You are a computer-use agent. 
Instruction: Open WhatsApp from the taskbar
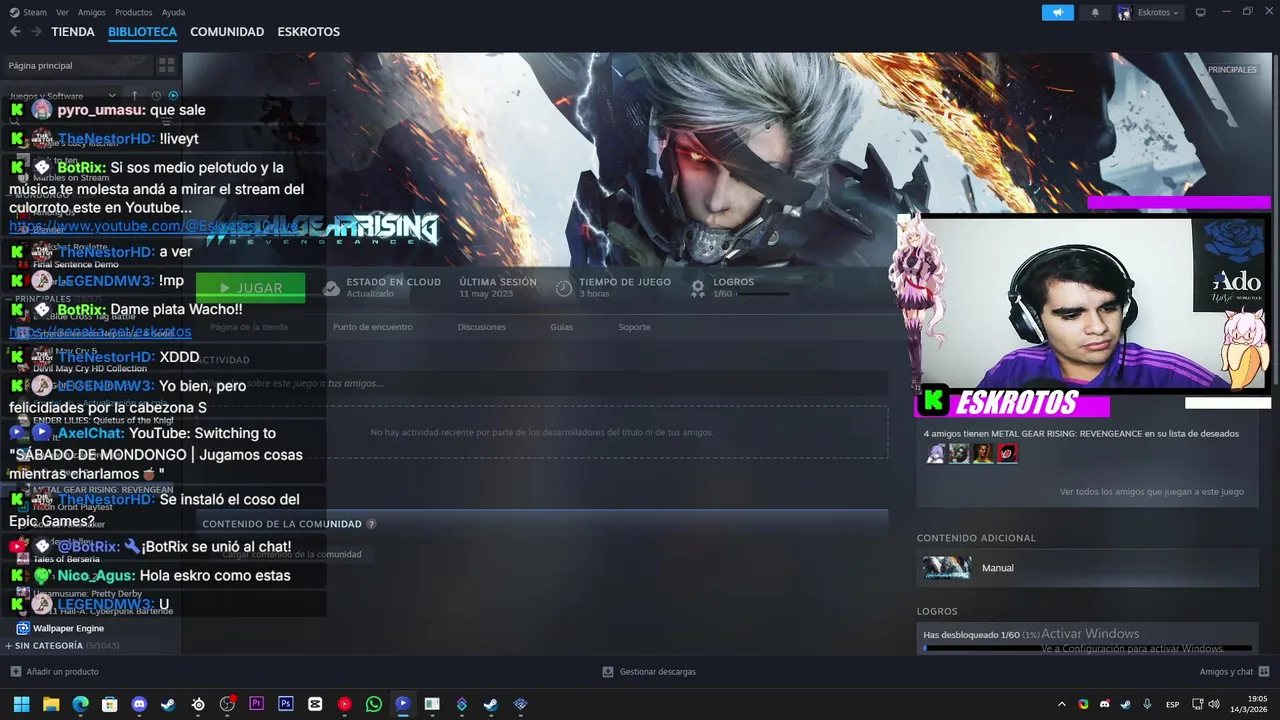click(374, 704)
